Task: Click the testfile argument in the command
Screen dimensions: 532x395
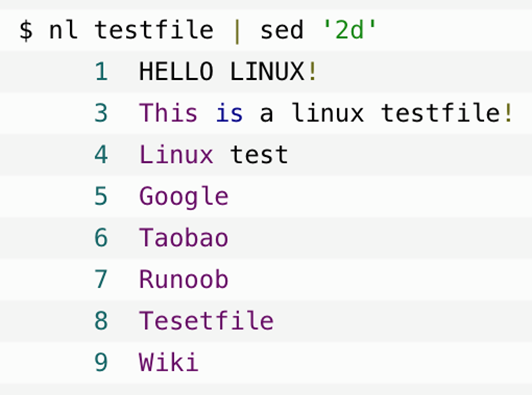Action: click(154, 30)
